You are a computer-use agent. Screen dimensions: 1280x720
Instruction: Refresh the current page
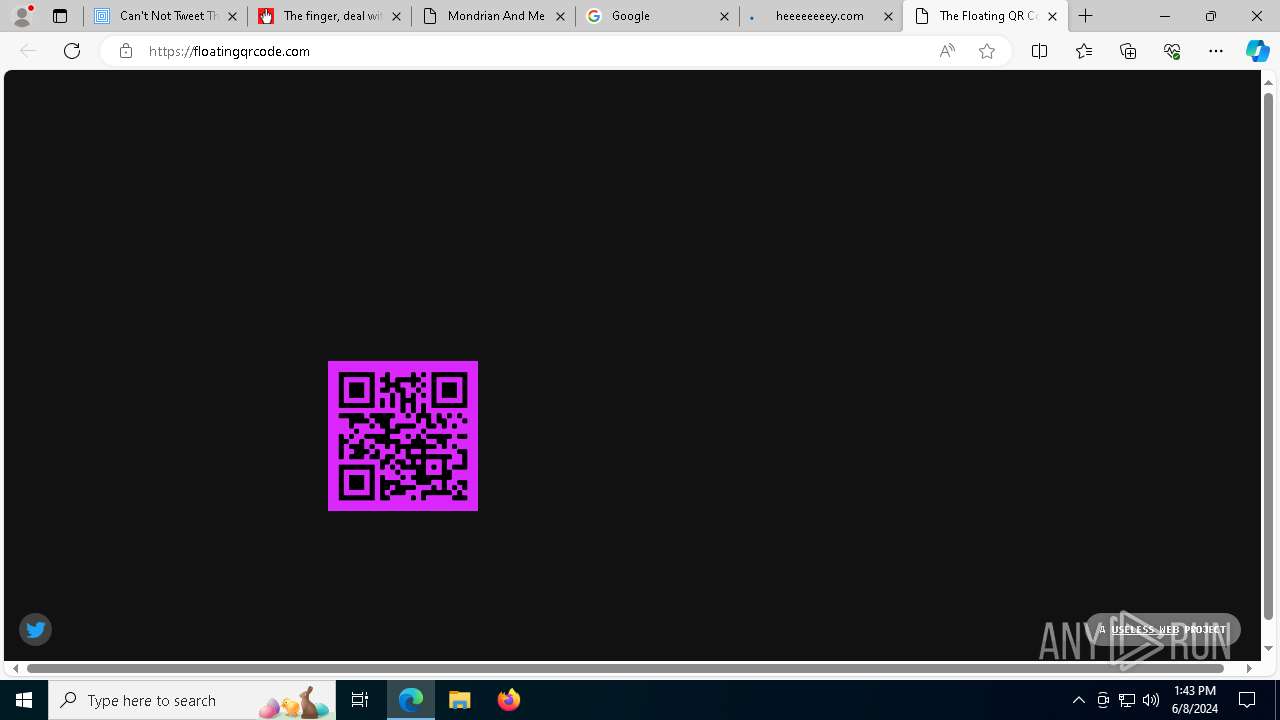(x=72, y=51)
